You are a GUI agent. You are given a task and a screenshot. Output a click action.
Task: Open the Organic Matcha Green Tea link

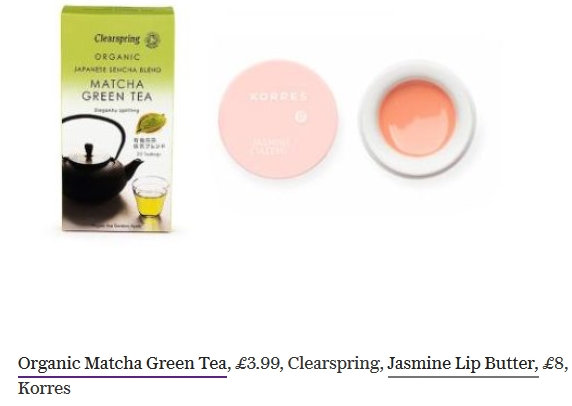coord(123,364)
